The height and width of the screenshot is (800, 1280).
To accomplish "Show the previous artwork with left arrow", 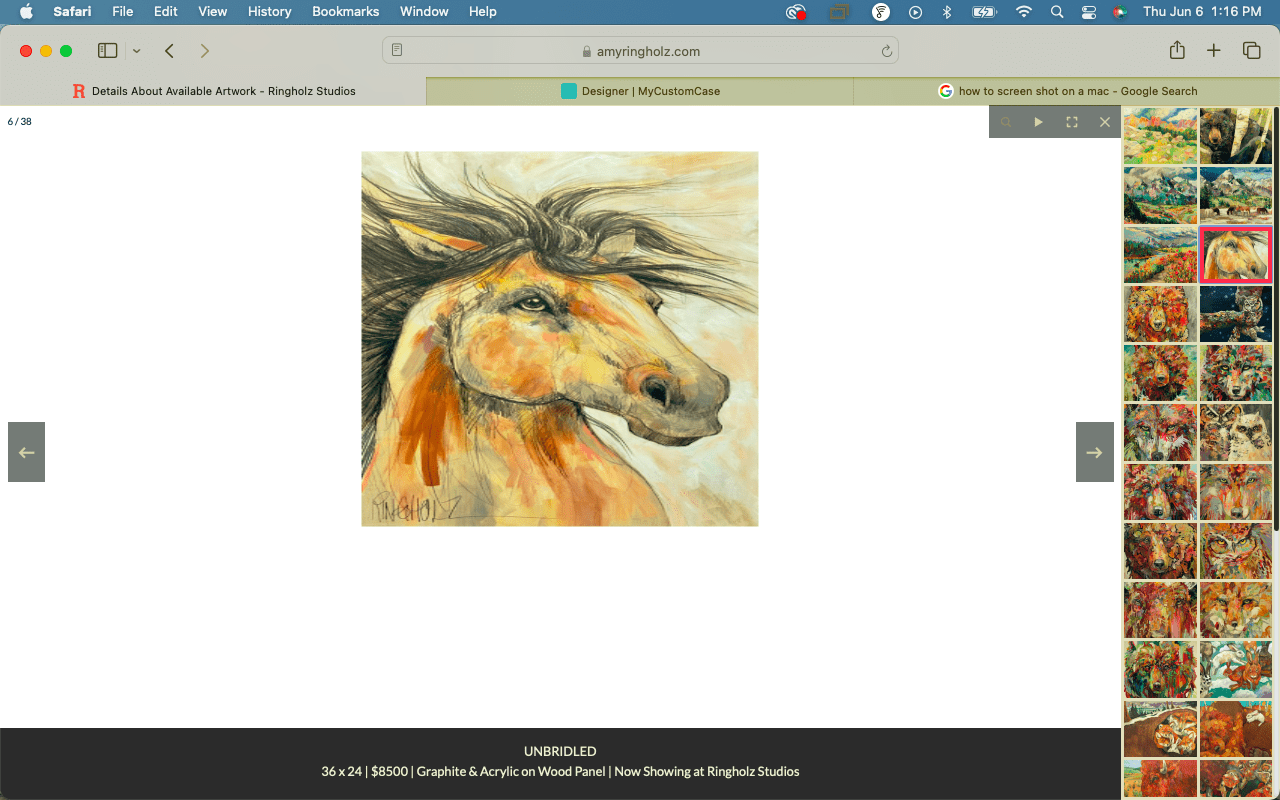I will point(26,452).
